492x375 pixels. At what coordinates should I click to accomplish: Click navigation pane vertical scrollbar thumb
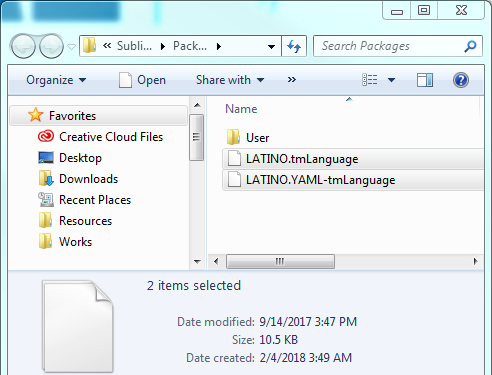click(197, 137)
